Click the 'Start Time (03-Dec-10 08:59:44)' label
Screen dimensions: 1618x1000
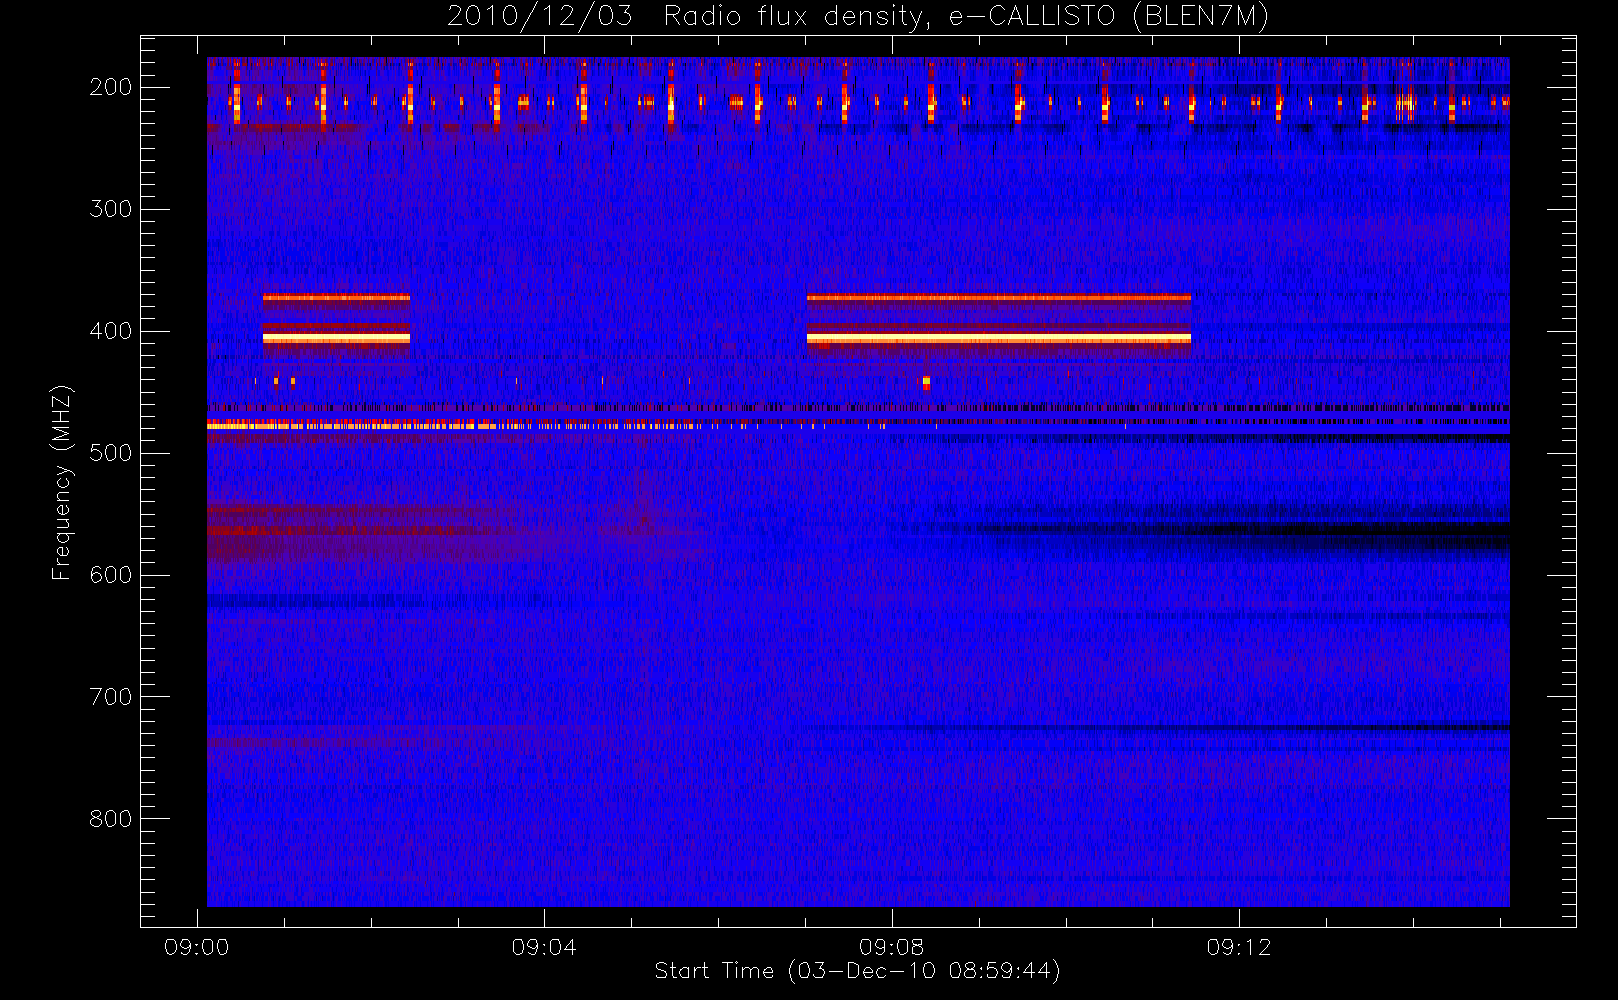[x=857, y=971]
